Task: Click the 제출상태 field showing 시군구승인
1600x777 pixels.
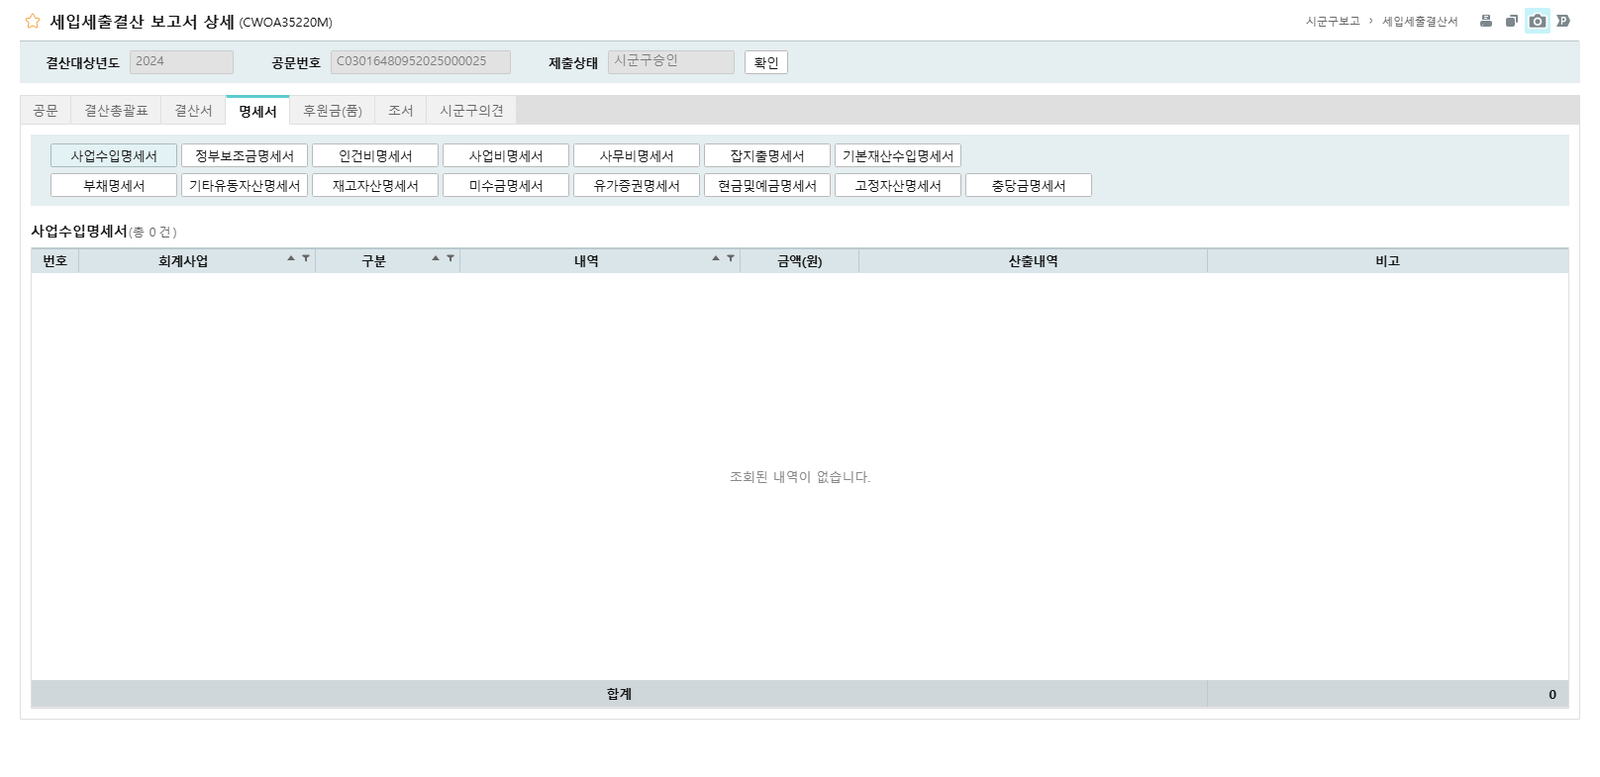Action: coord(671,62)
